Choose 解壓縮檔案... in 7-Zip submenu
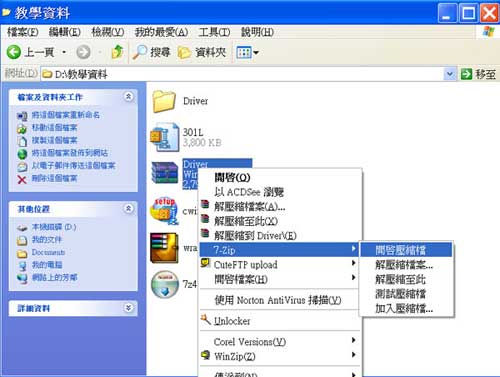Viewport: 500px width, 377px height. pyautogui.click(x=406, y=265)
